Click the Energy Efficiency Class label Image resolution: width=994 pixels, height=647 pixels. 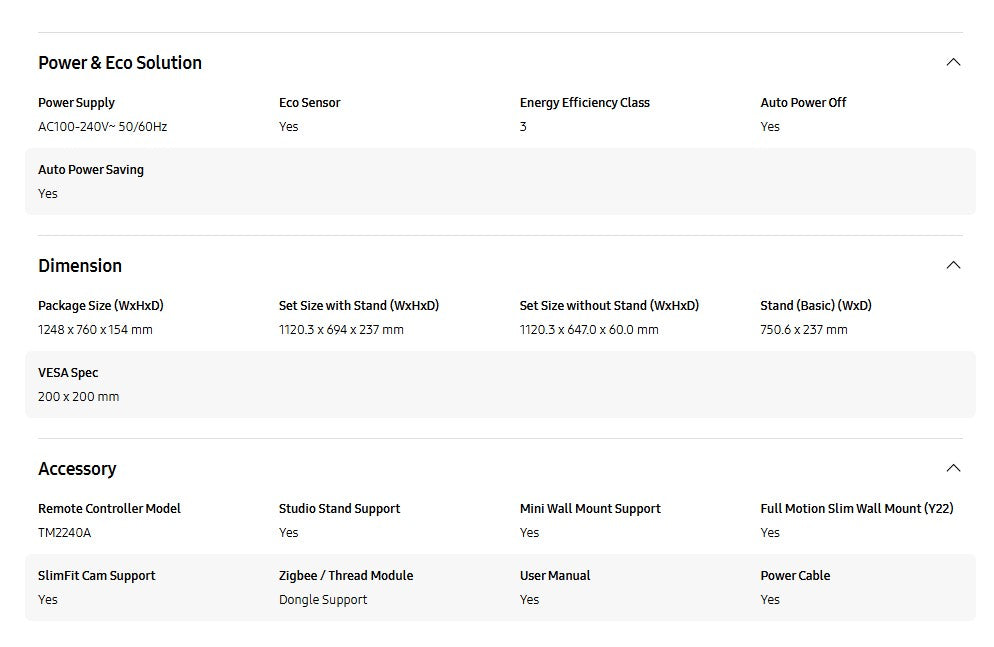pos(584,103)
